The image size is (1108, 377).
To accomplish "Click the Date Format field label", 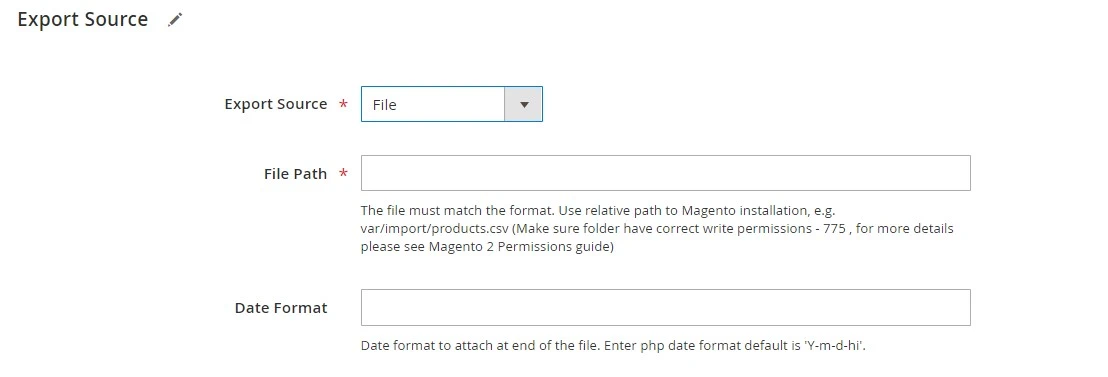I will click(x=281, y=308).
